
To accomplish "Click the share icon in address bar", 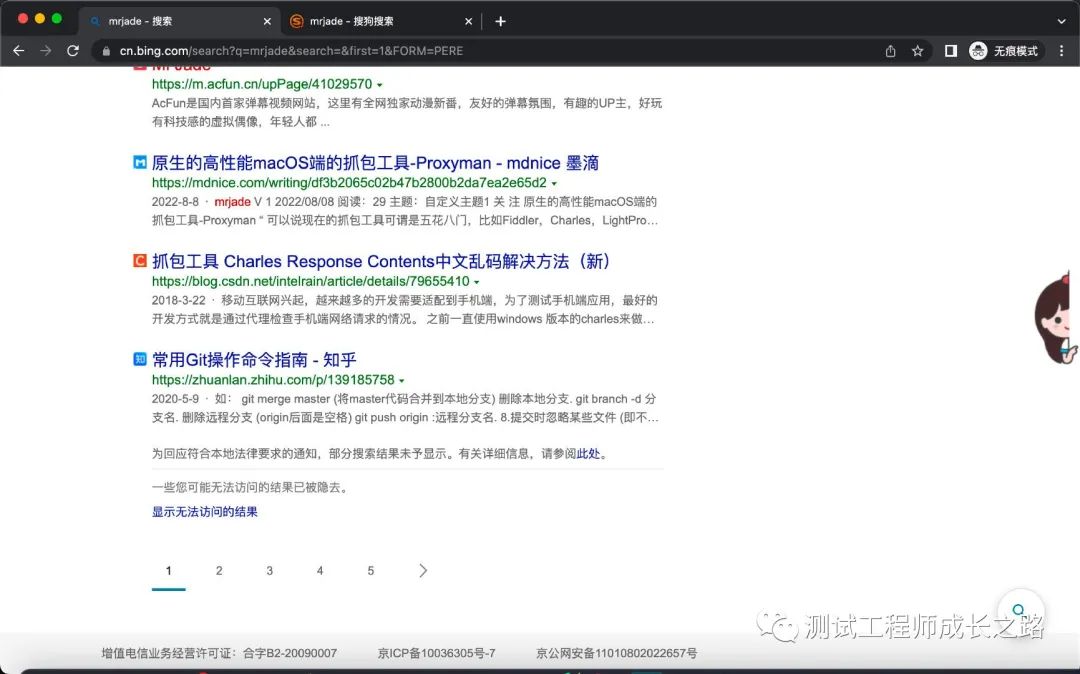I will pos(891,51).
